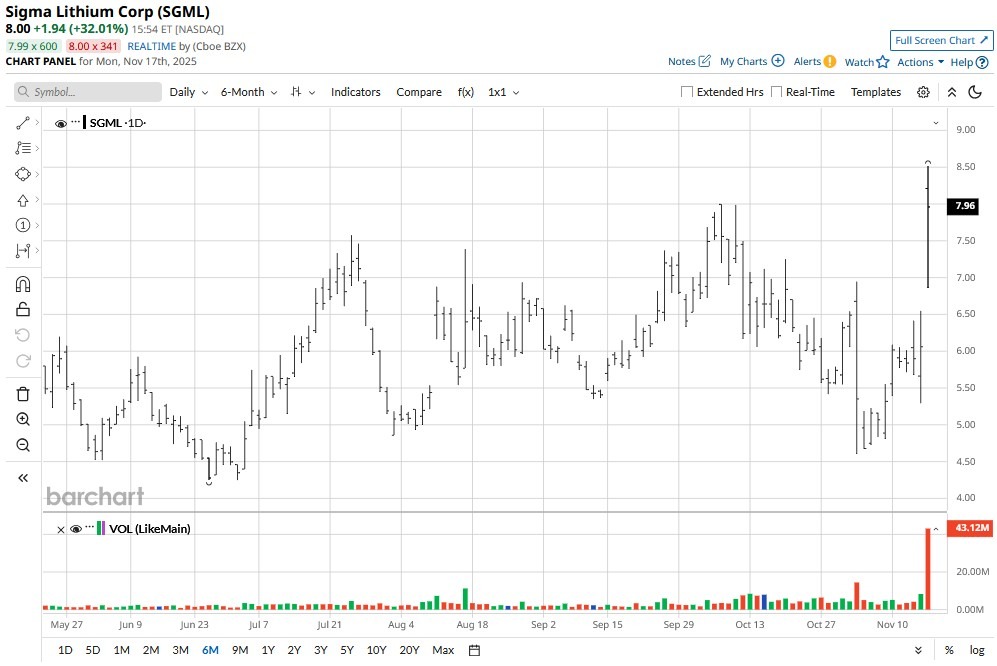997x666 pixels.
Task: Click the REALTIME data source link
Action: [x=151, y=46]
